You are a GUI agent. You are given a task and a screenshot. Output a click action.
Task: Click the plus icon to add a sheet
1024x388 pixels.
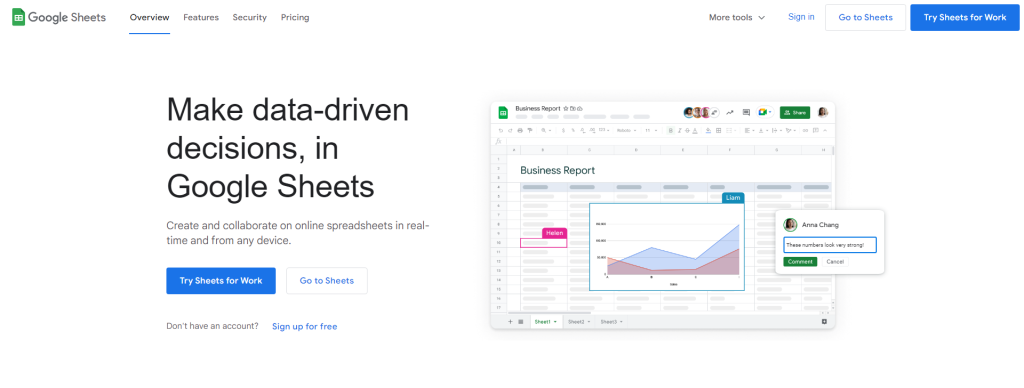[x=510, y=321]
